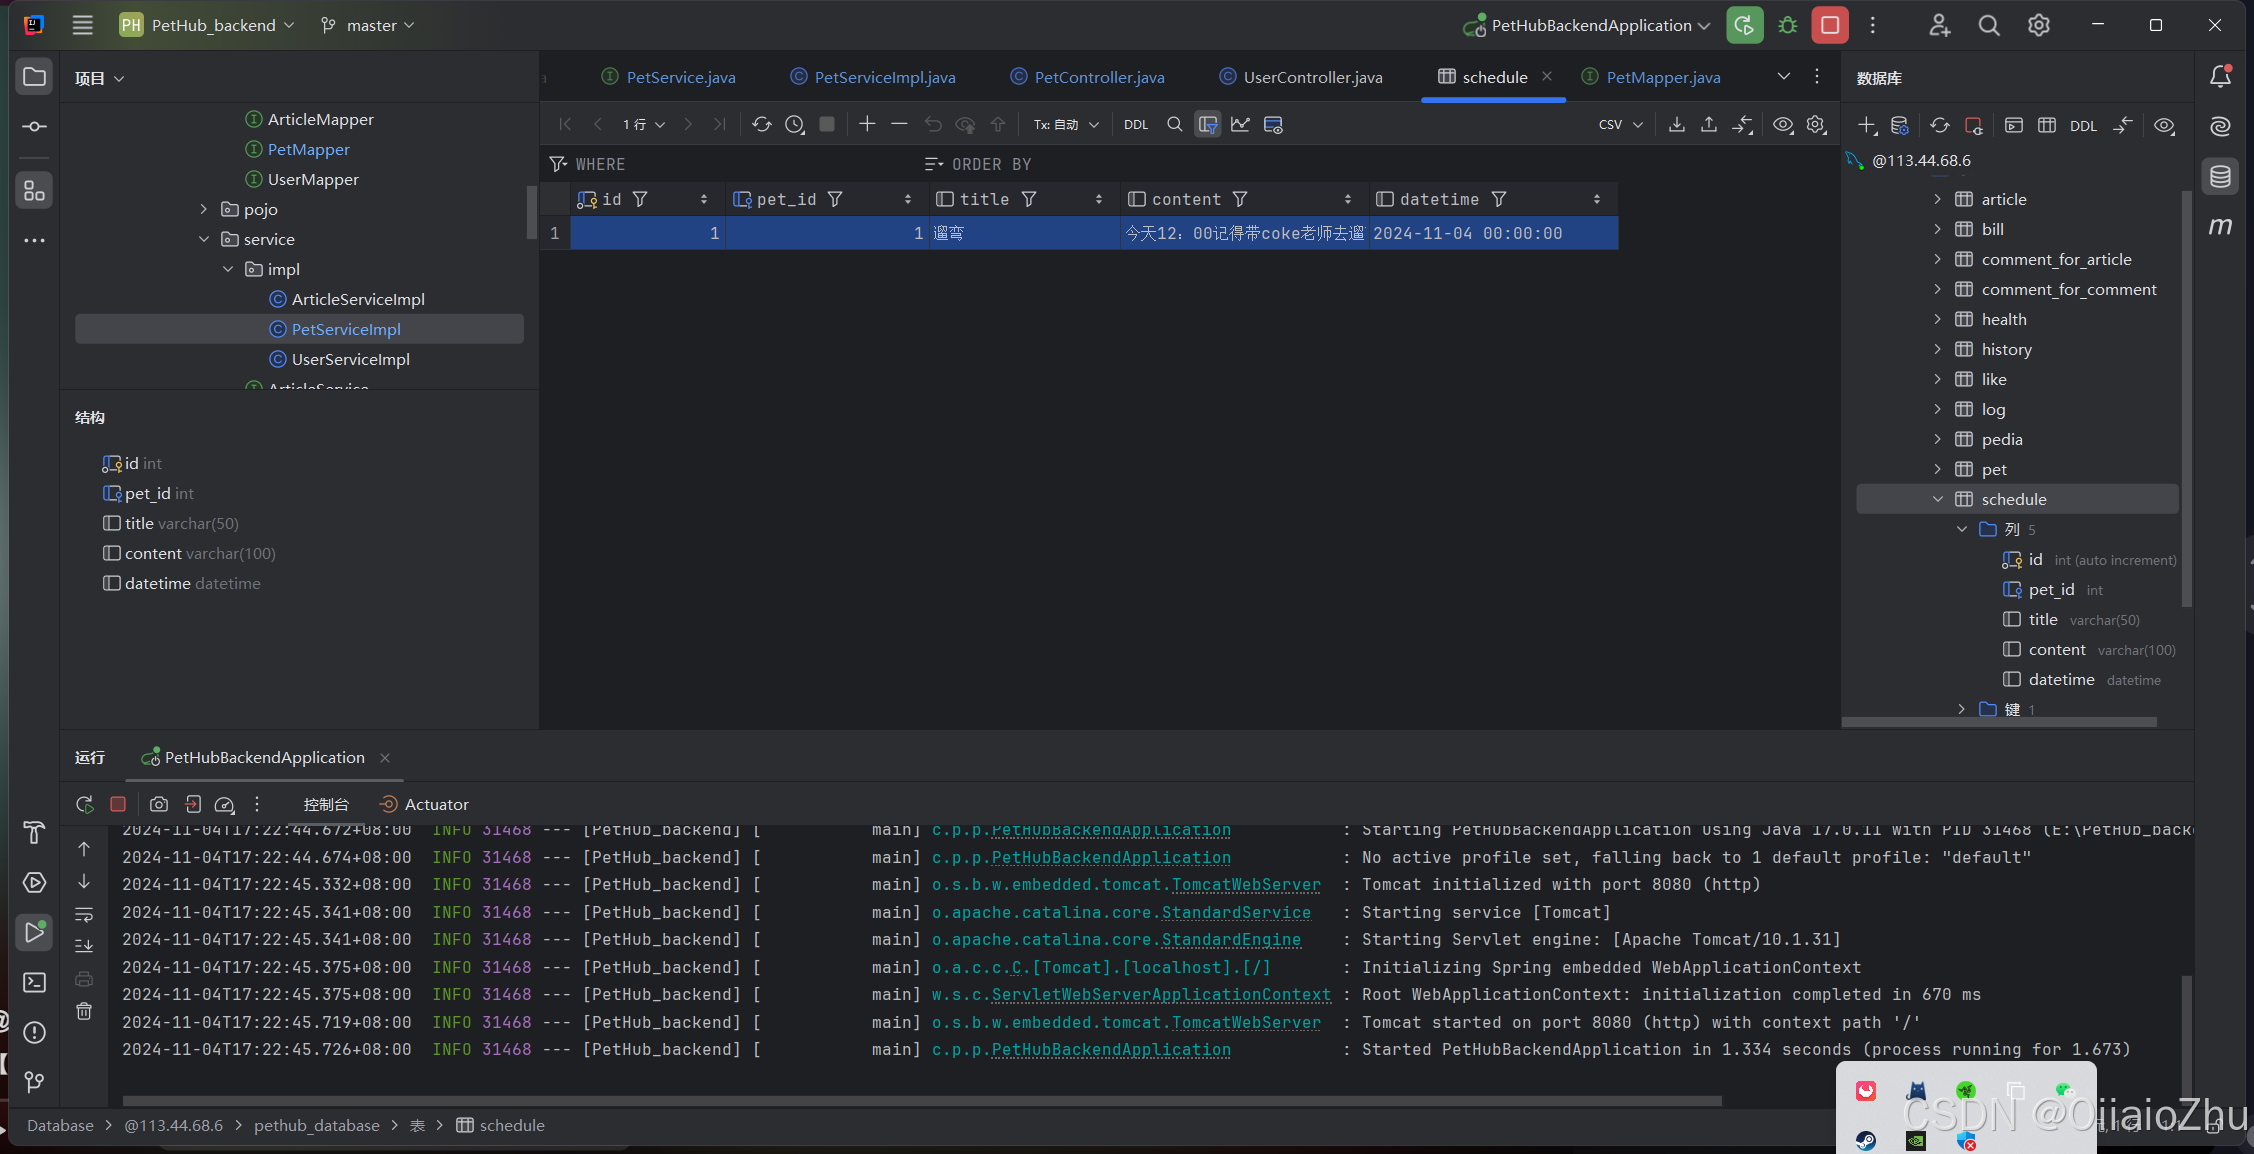The width and height of the screenshot is (2254, 1154).
Task: Click the add row plus icon
Action: coord(867,124)
